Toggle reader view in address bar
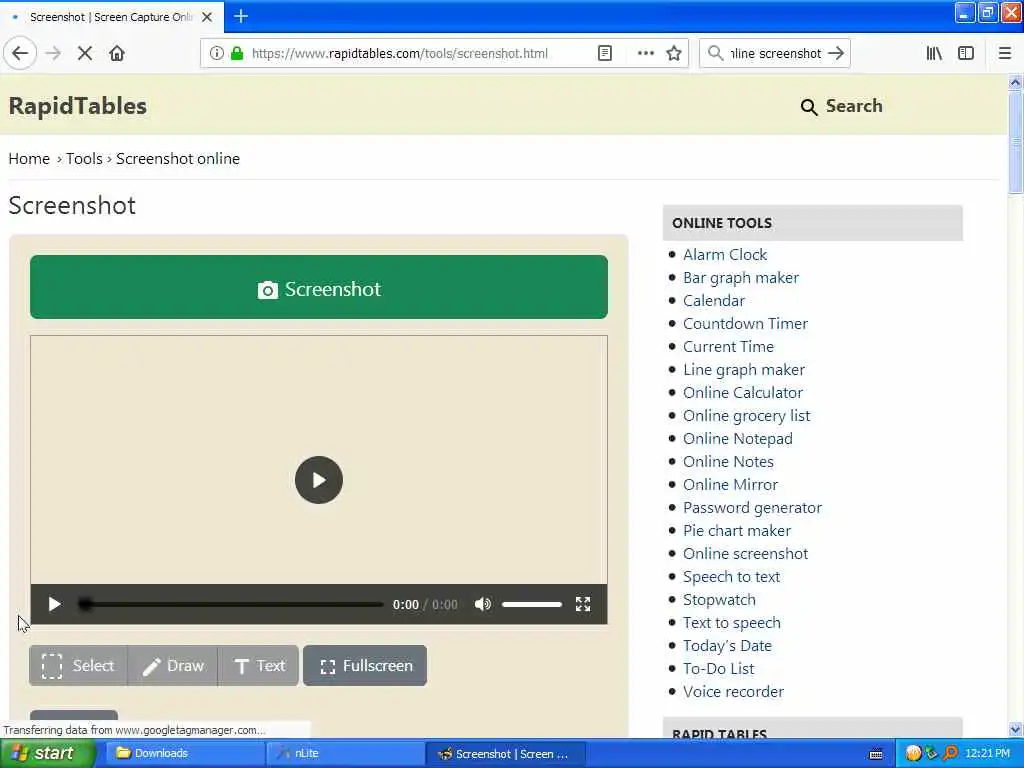 605,53
